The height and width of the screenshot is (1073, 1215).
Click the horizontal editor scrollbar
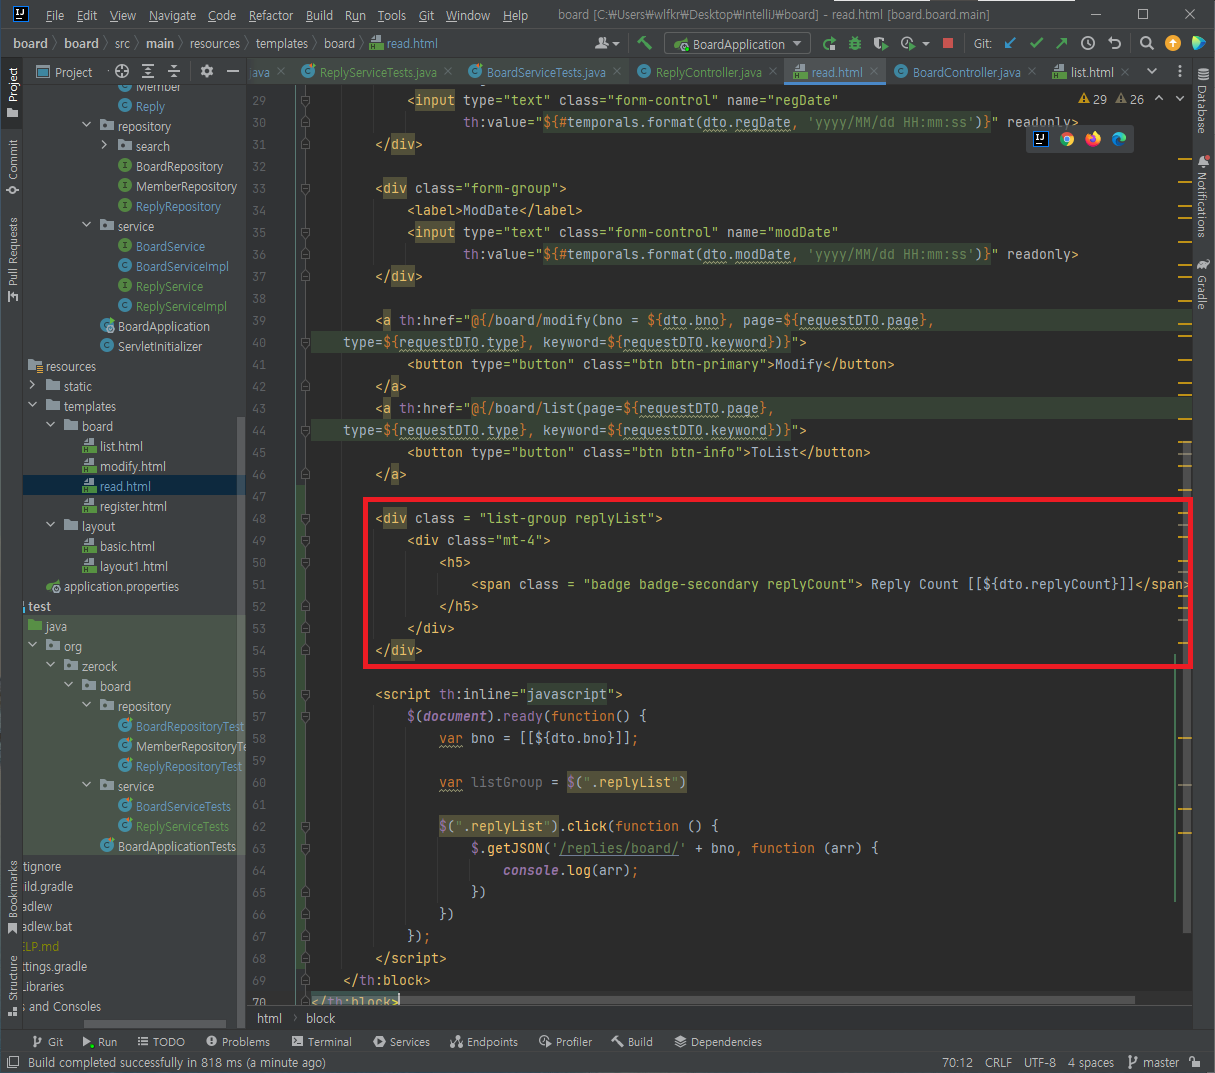tap(722, 999)
